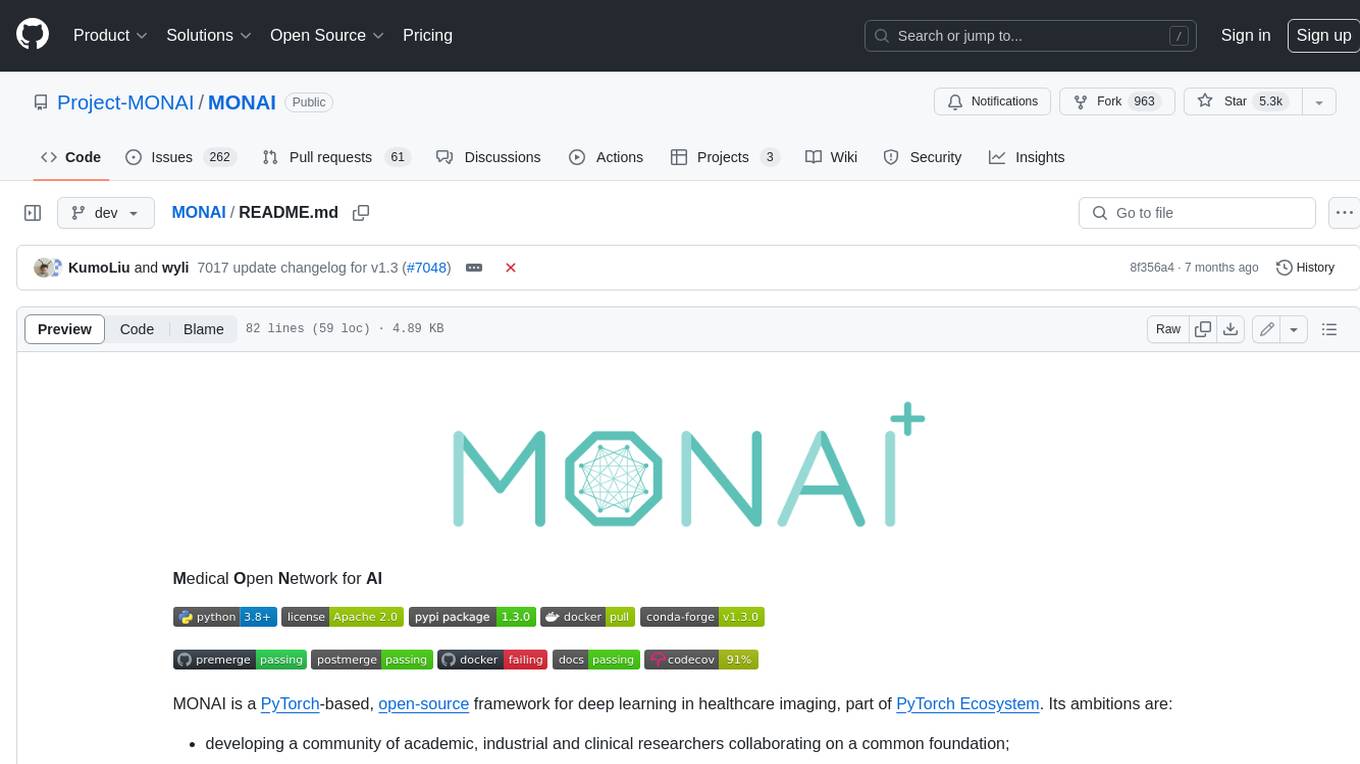Fork the repository
This screenshot has width=1360, height=764.
(1115, 102)
